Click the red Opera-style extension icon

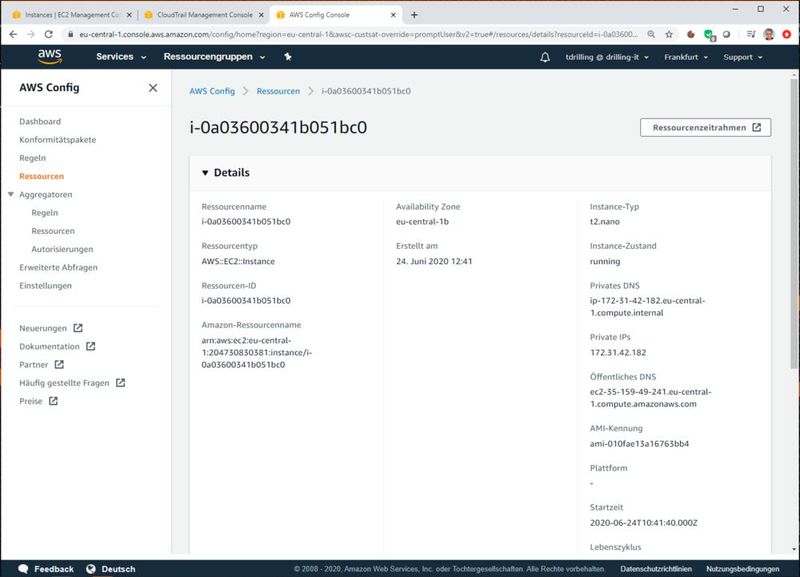[787, 34]
